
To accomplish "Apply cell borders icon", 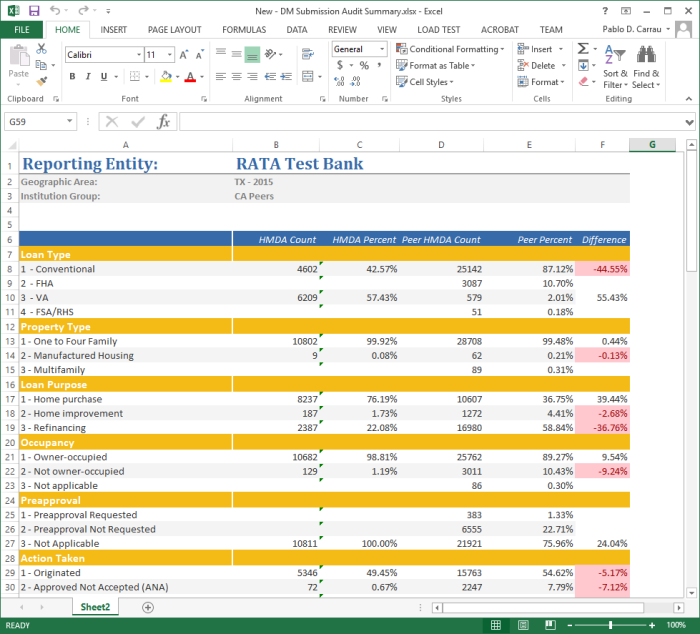I will (x=135, y=76).
